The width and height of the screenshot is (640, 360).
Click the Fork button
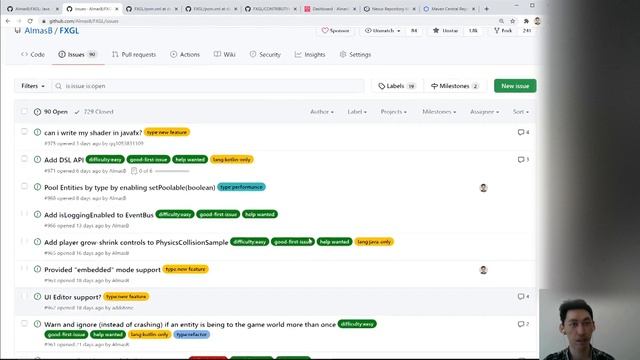[503, 31]
